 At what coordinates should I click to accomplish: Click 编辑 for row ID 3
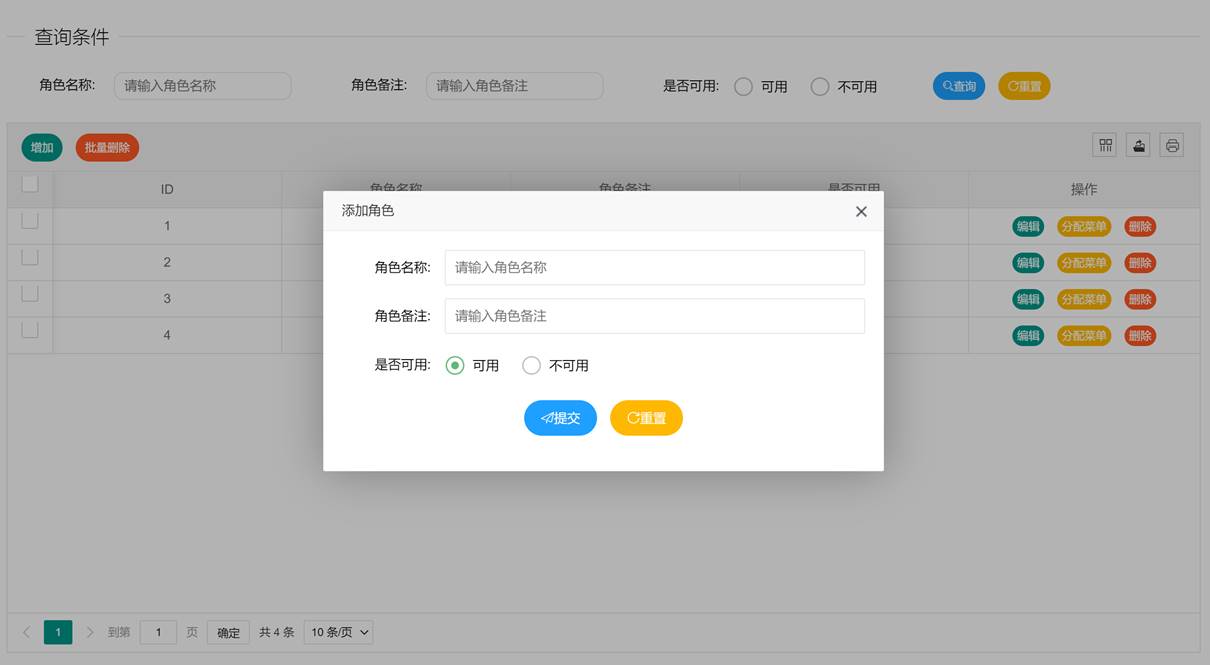pos(1028,299)
